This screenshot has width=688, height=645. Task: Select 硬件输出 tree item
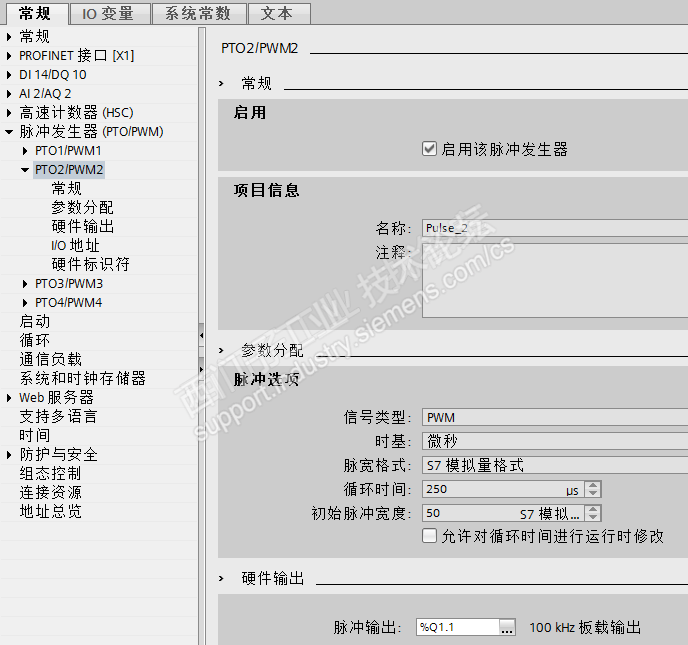[x=82, y=226]
